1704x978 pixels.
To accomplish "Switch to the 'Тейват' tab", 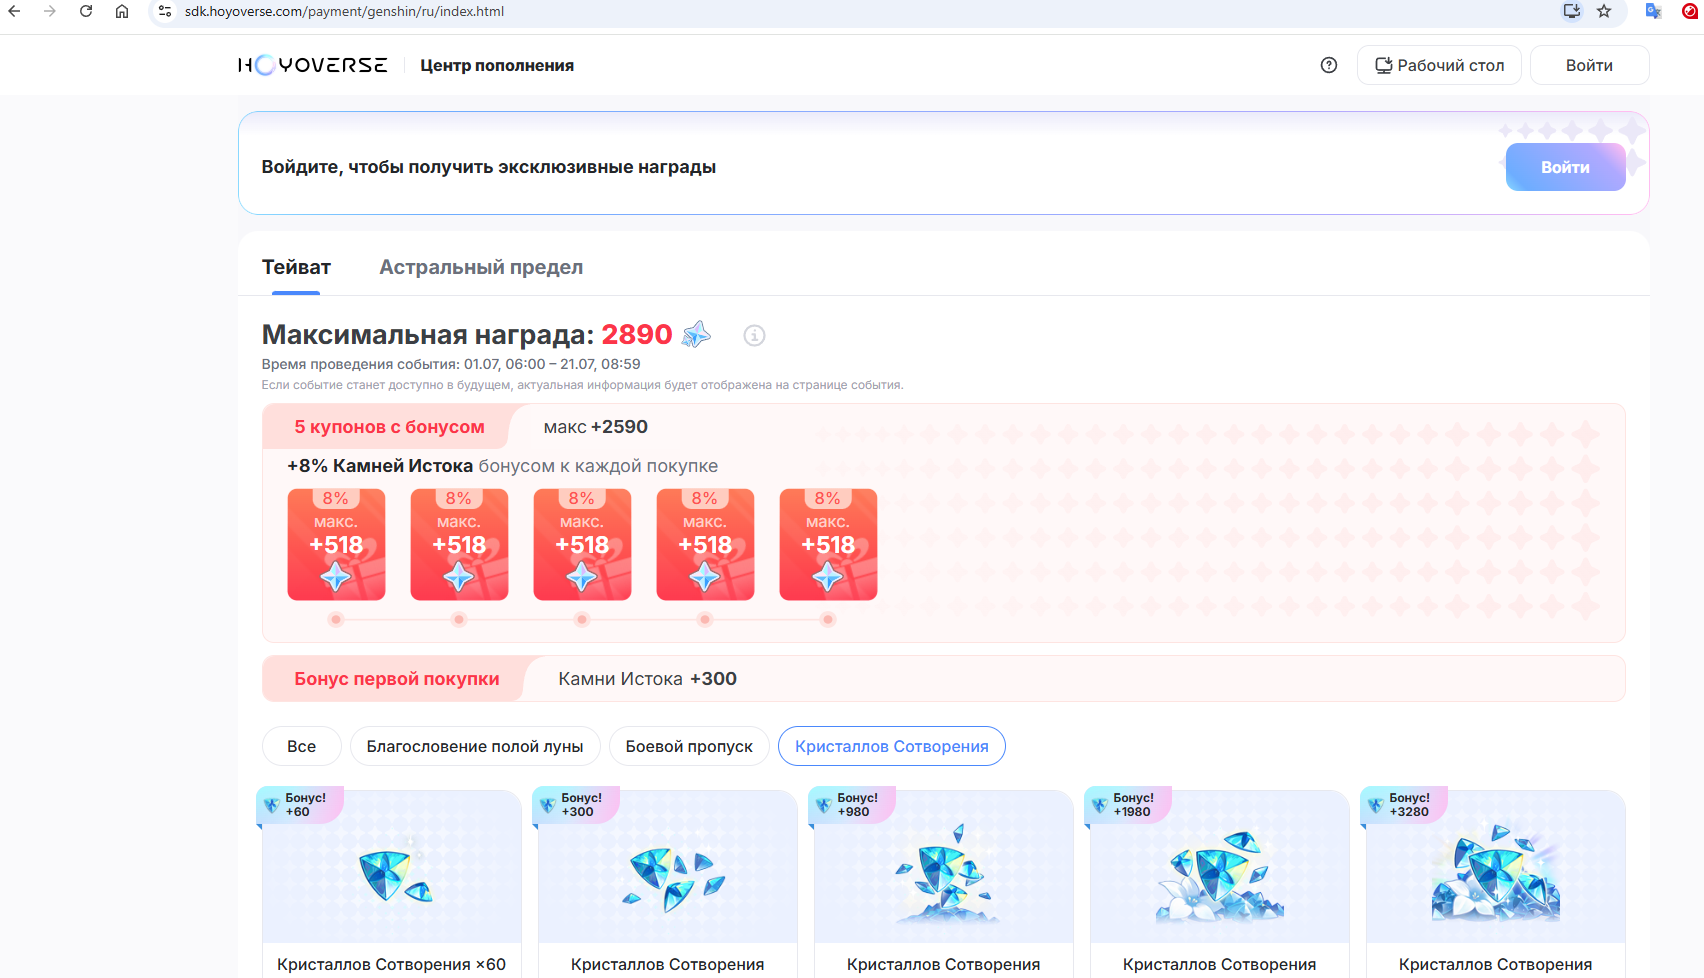I will pyautogui.click(x=296, y=267).
